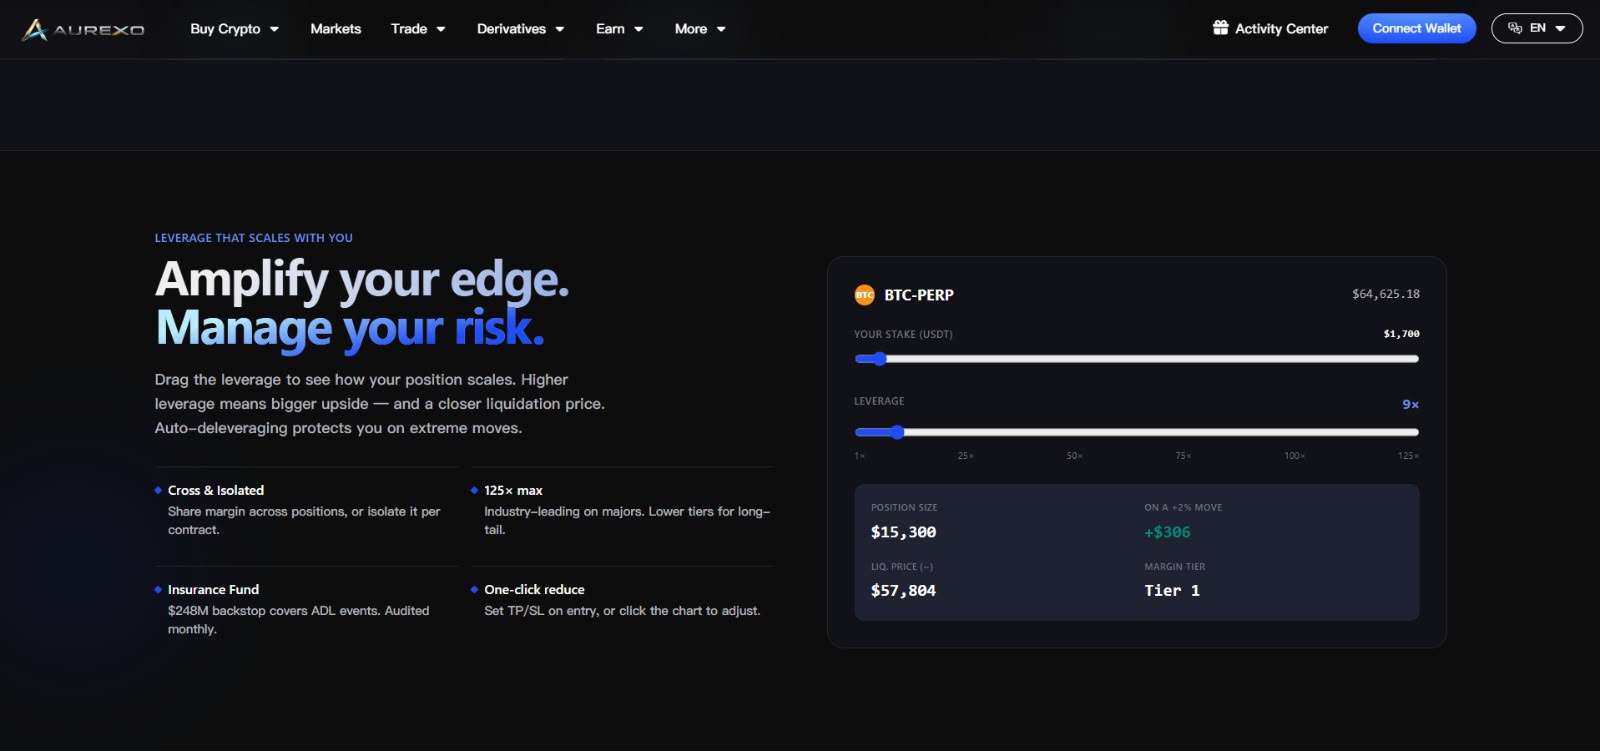Click the 'Industry-leading on majors' description

(x=627, y=521)
